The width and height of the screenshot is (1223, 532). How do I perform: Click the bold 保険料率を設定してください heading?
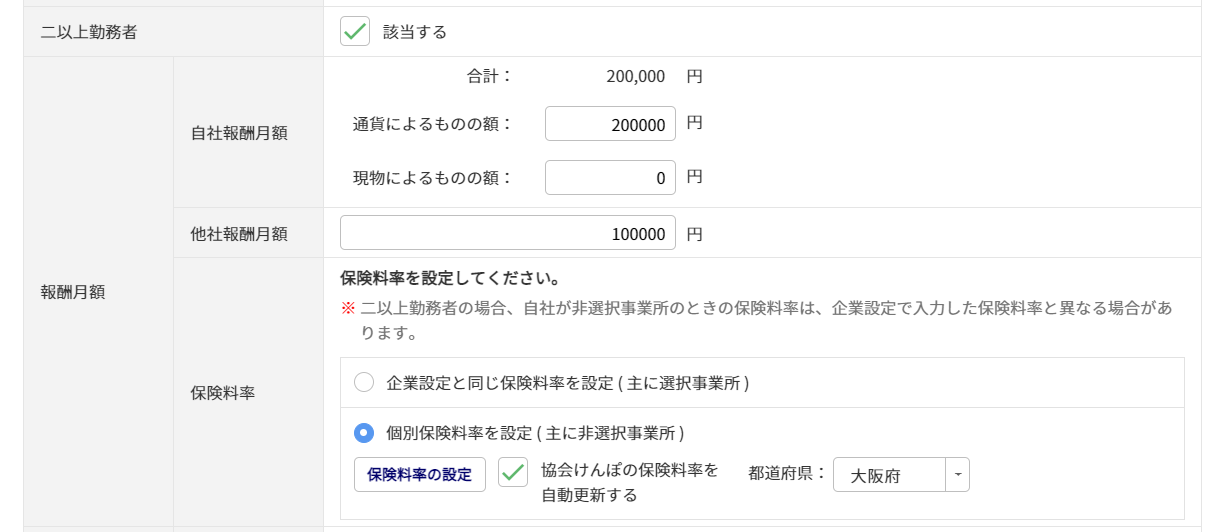coord(450,277)
